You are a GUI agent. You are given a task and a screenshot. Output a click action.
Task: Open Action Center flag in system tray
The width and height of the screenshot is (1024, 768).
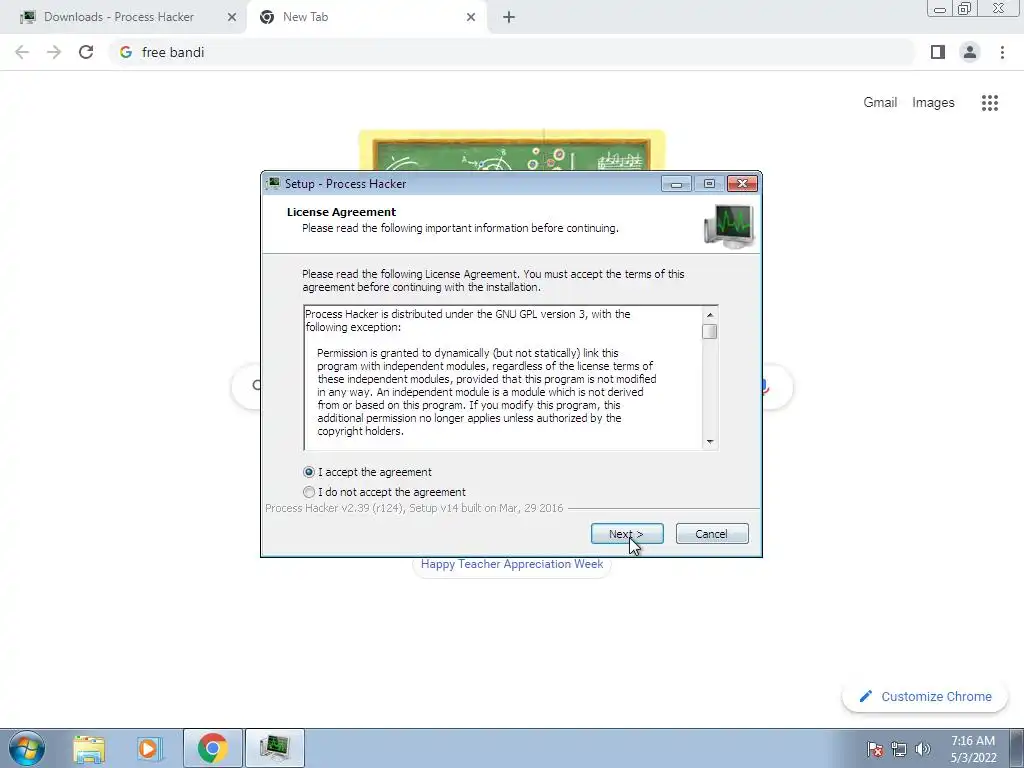875,749
